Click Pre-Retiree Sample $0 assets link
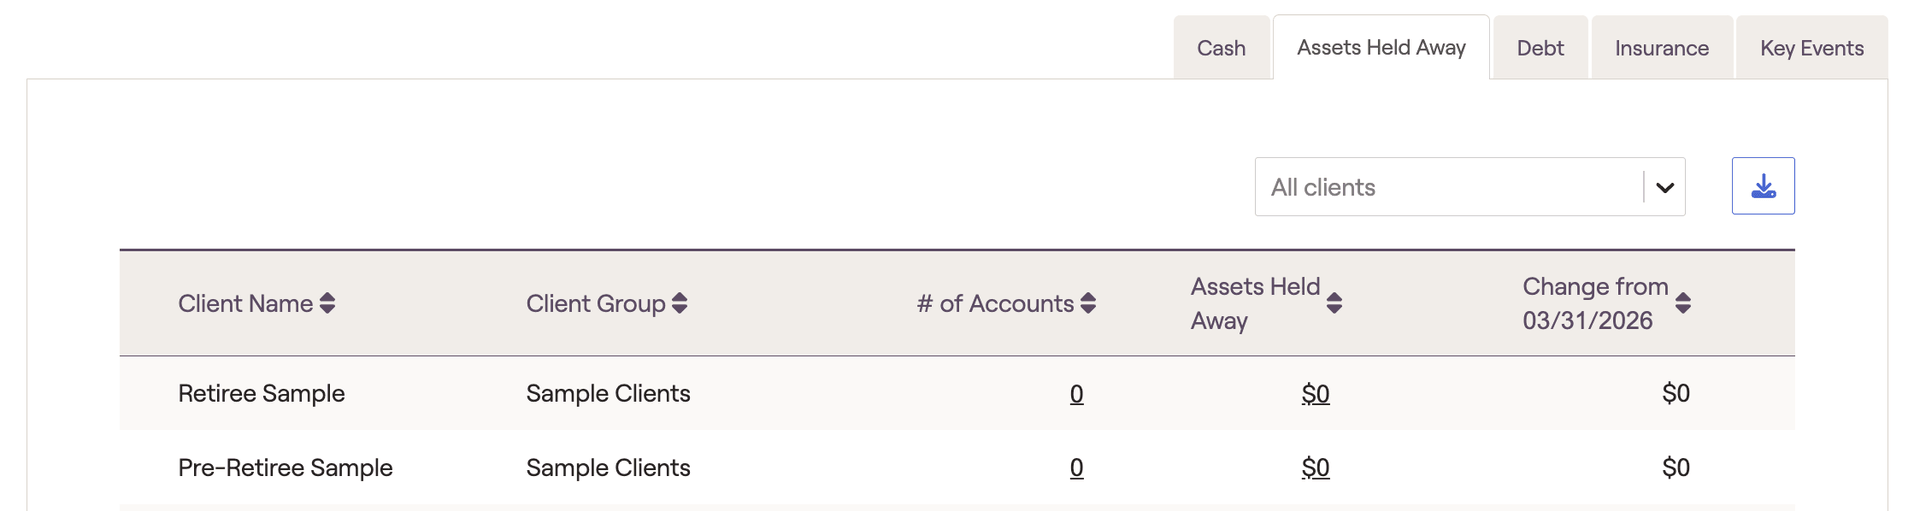Screen dimensions: 1920x511 click(x=1315, y=468)
